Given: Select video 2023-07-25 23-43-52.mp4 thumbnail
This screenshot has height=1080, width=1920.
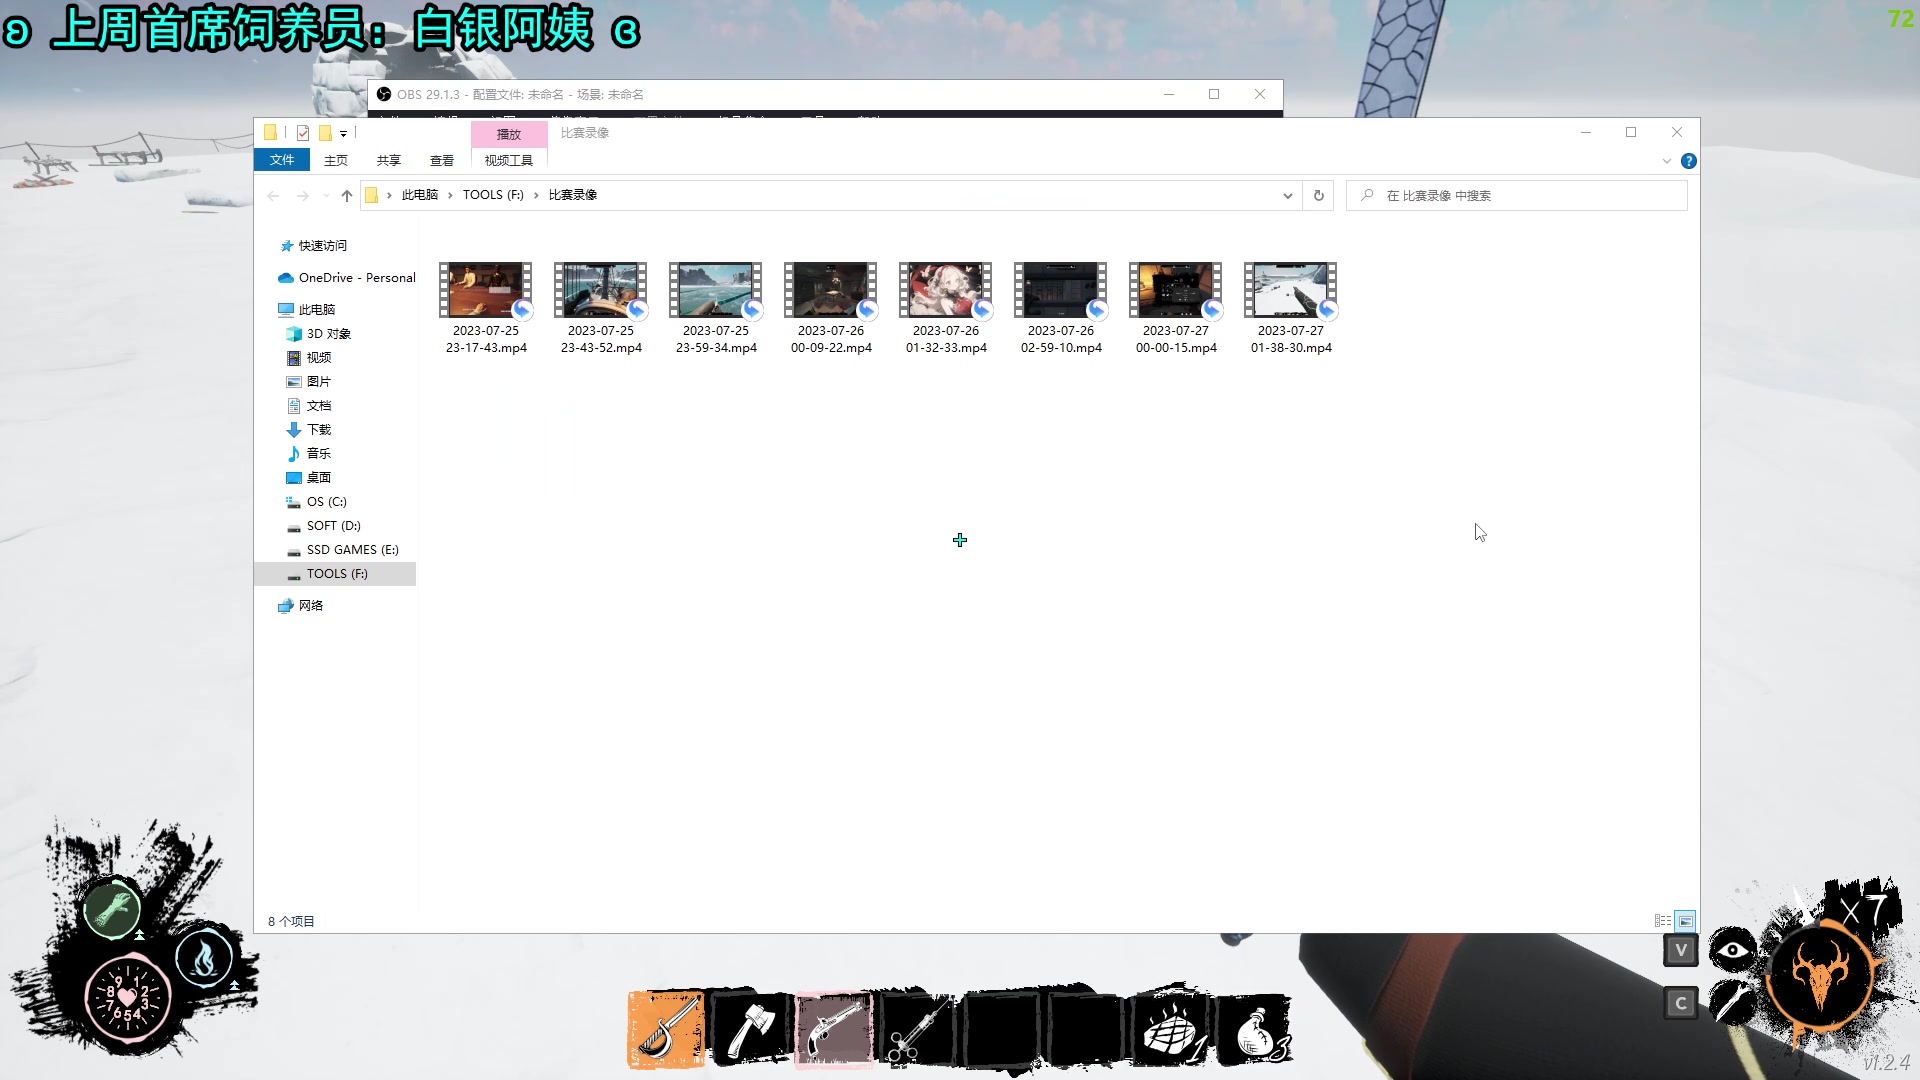Looking at the screenshot, I should 601,290.
